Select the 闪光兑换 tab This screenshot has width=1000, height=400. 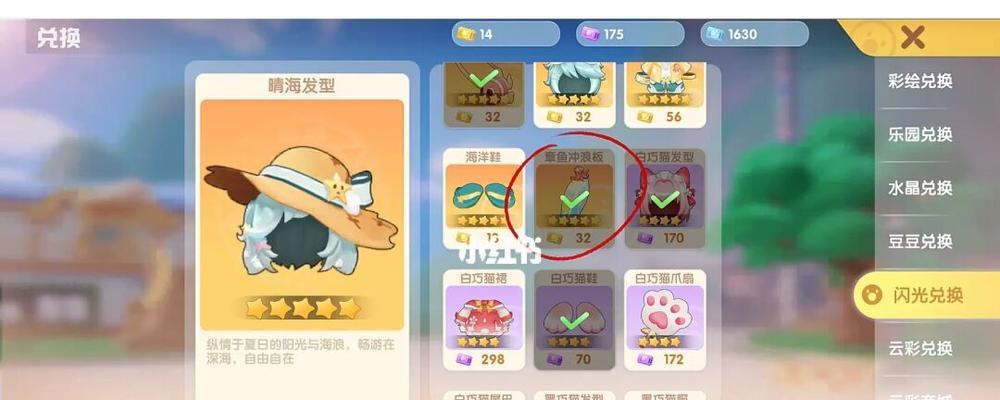point(927,295)
